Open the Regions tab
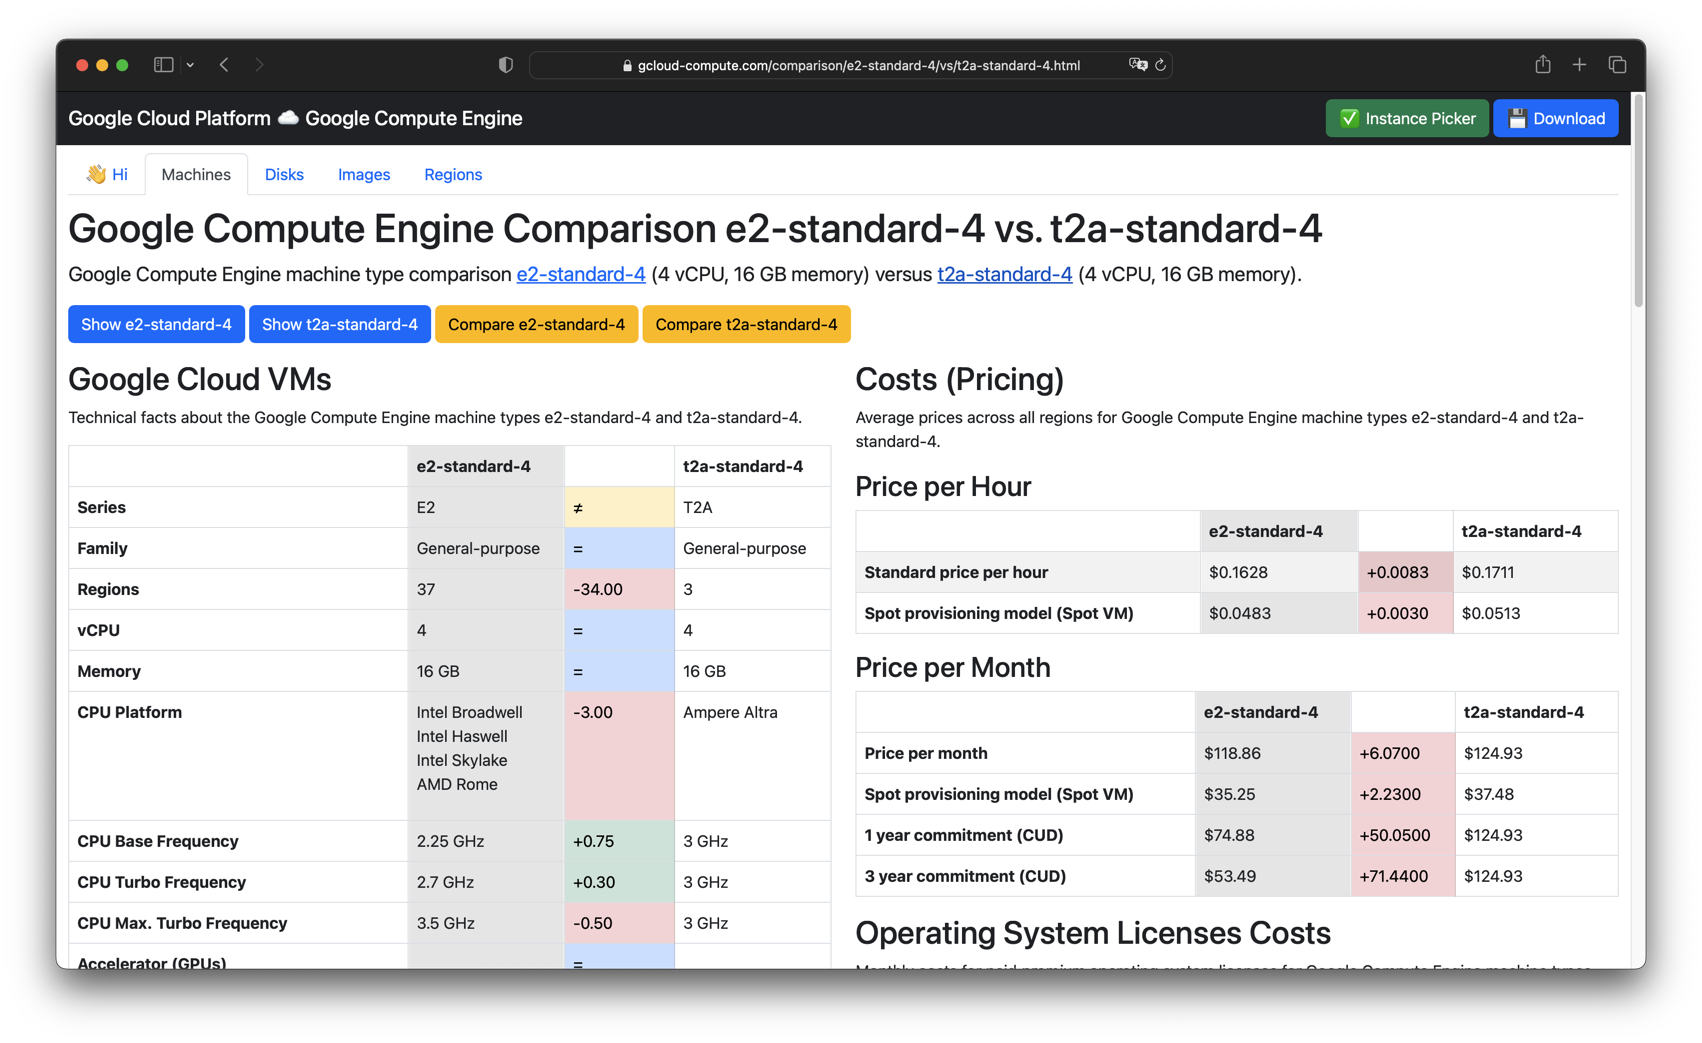Viewport: 1702px width, 1043px height. coord(453,174)
